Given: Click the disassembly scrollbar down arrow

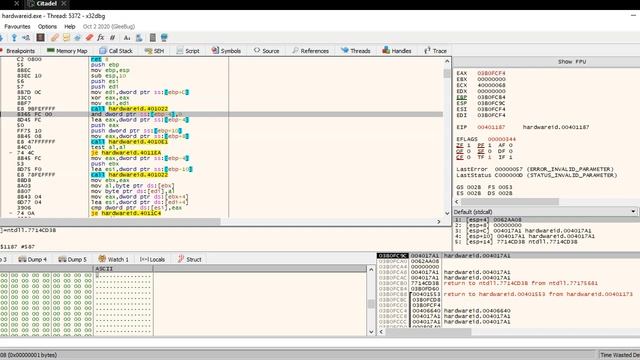Looking at the screenshot, I should point(447,213).
